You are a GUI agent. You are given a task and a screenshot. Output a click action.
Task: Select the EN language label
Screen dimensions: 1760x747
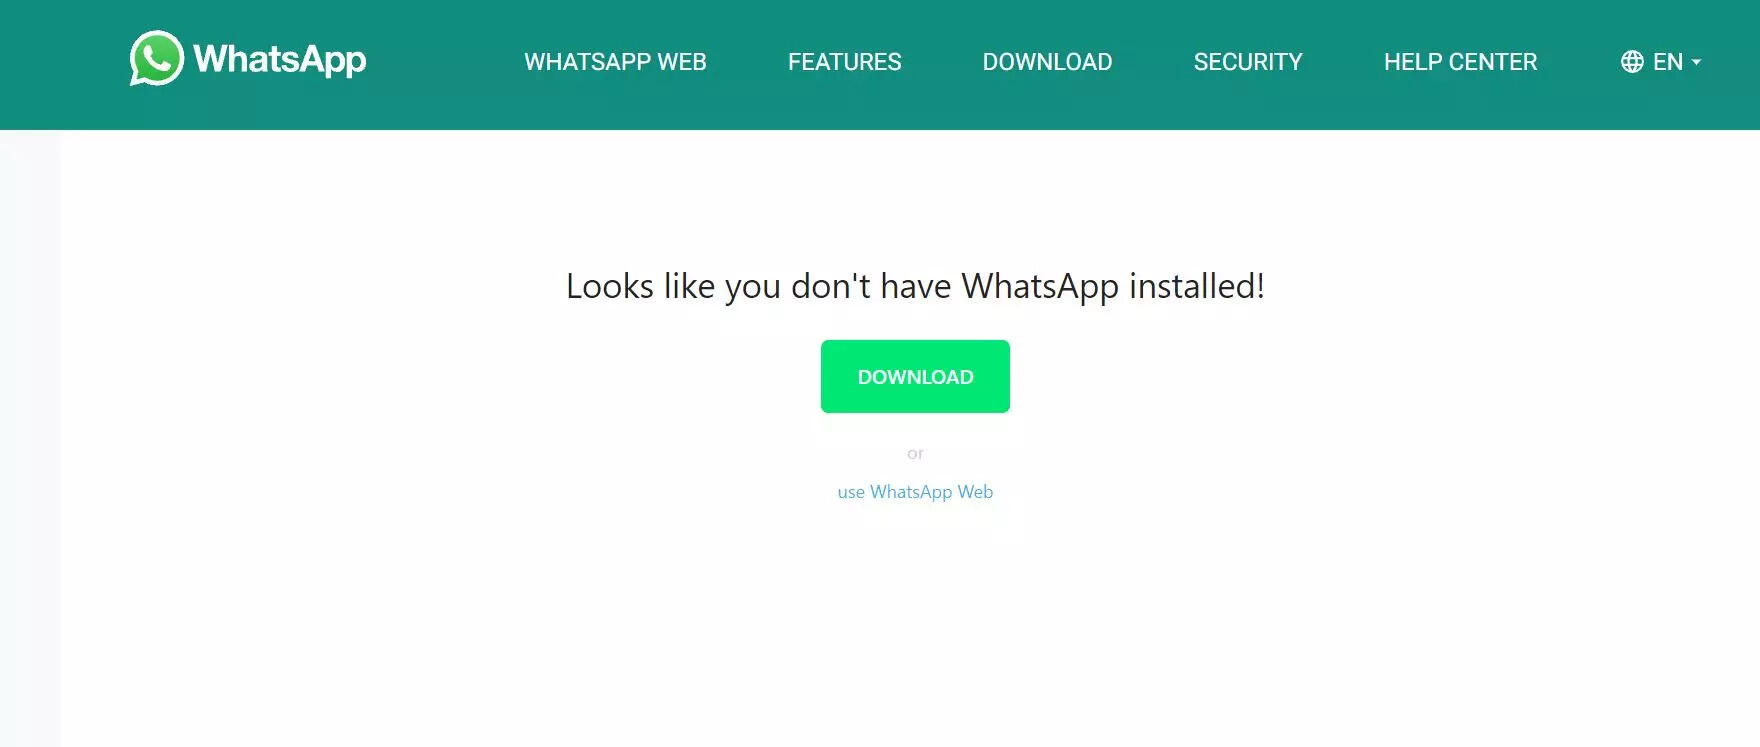pyautogui.click(x=1668, y=62)
